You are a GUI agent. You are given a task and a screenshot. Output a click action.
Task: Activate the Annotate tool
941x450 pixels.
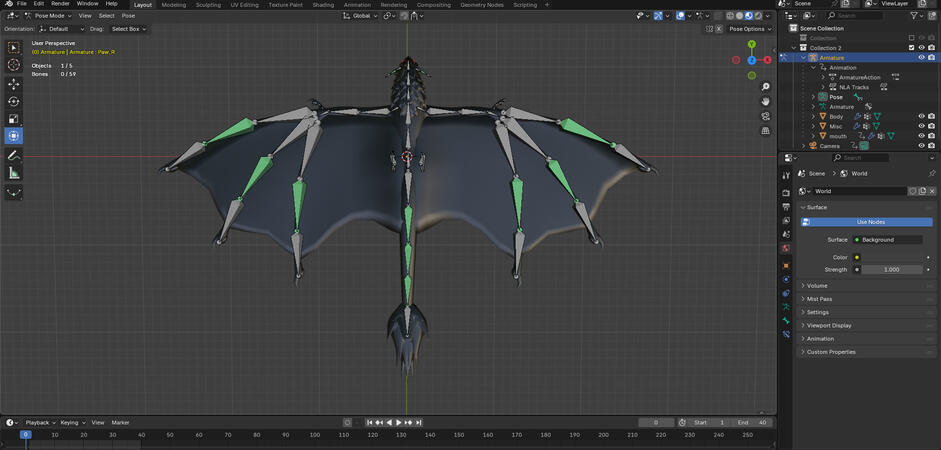click(x=14, y=155)
